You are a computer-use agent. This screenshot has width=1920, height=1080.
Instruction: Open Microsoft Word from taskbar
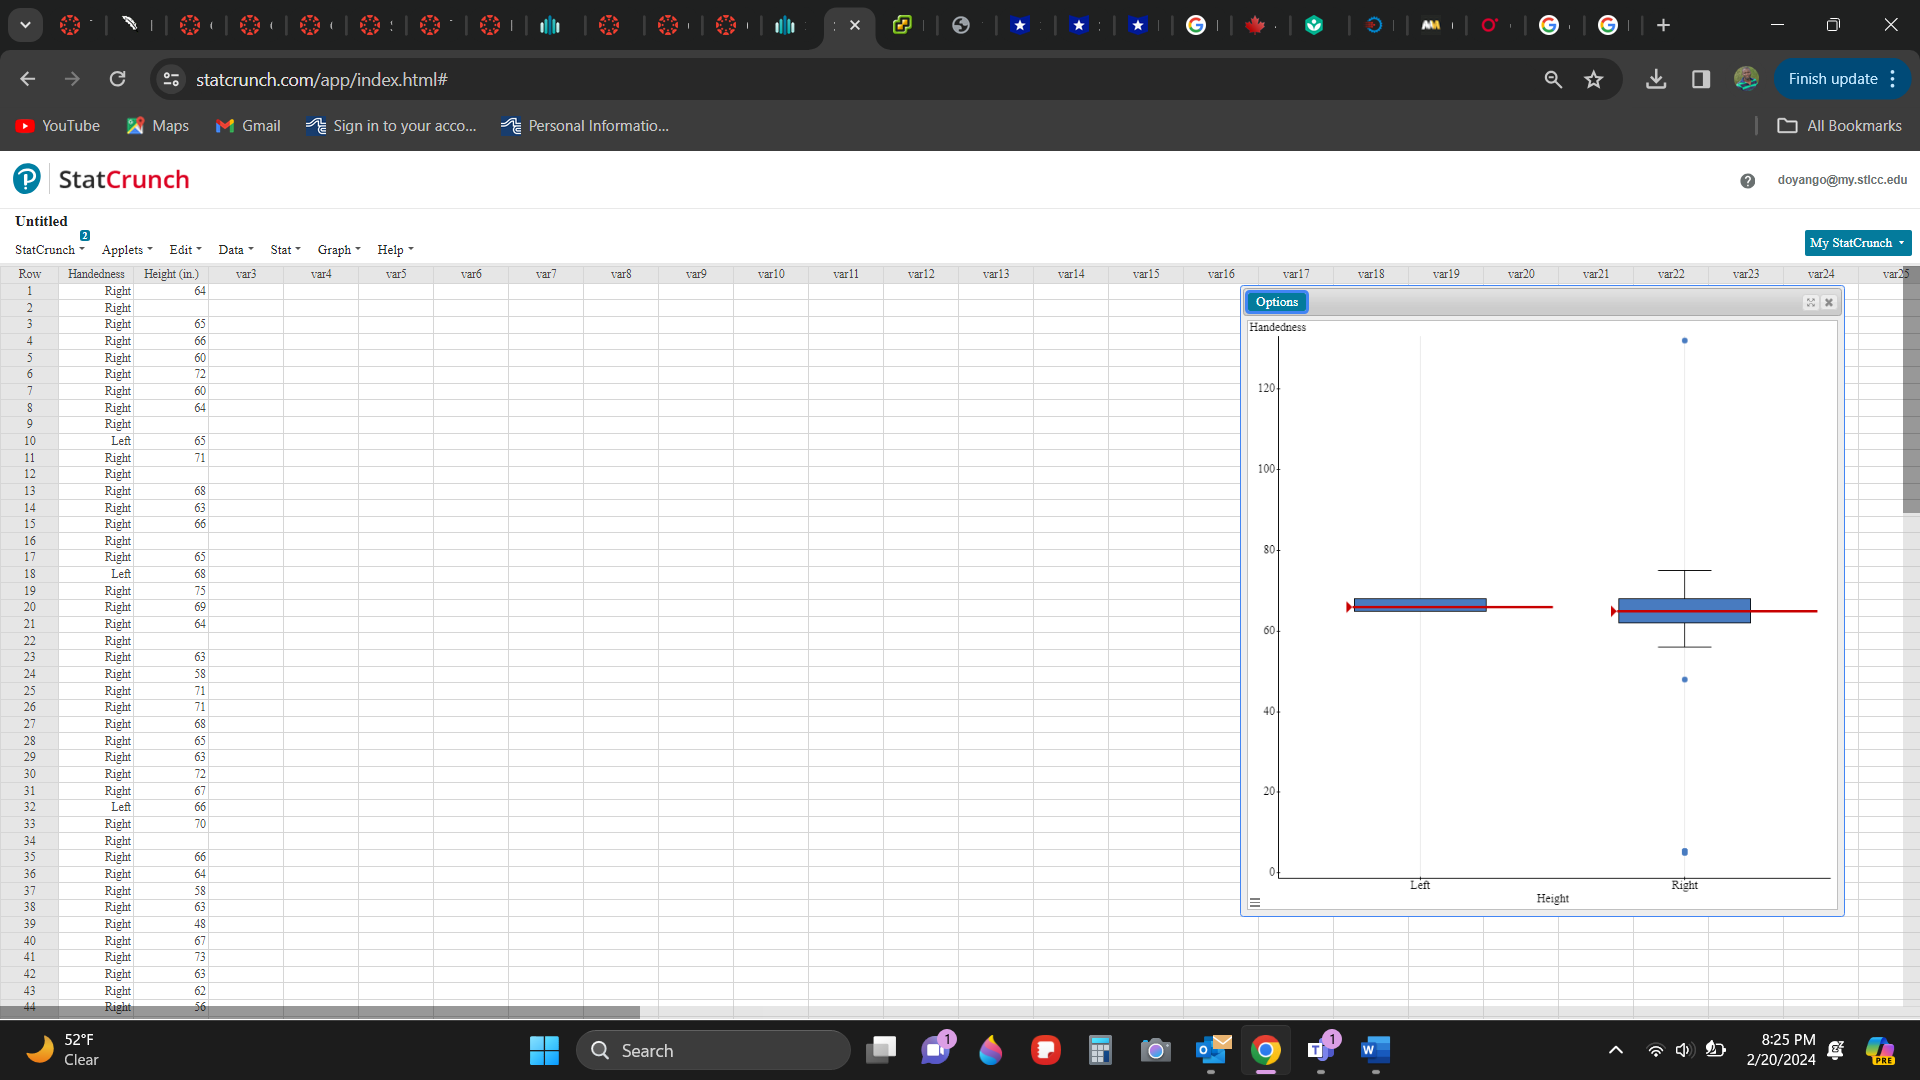click(x=1375, y=1050)
